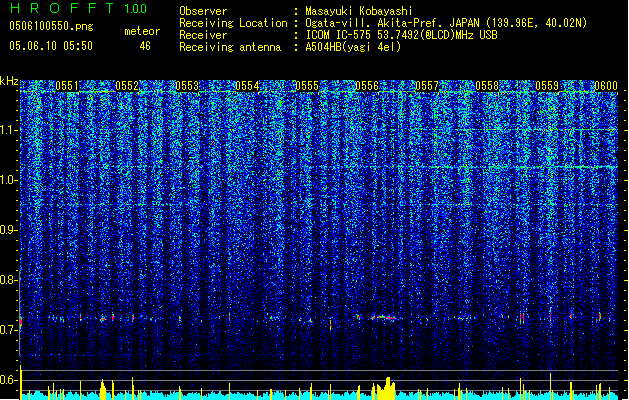Click receiver text ICOM IC-575 53.7492 MHz USB

click(402, 35)
